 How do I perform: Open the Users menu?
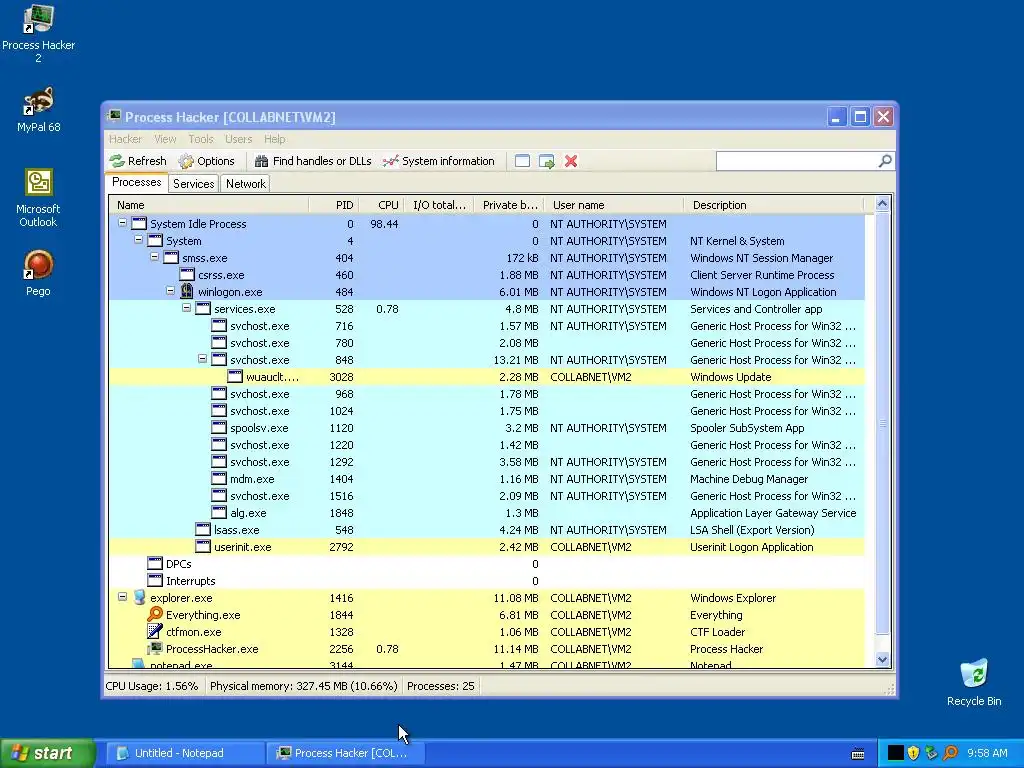(x=238, y=139)
